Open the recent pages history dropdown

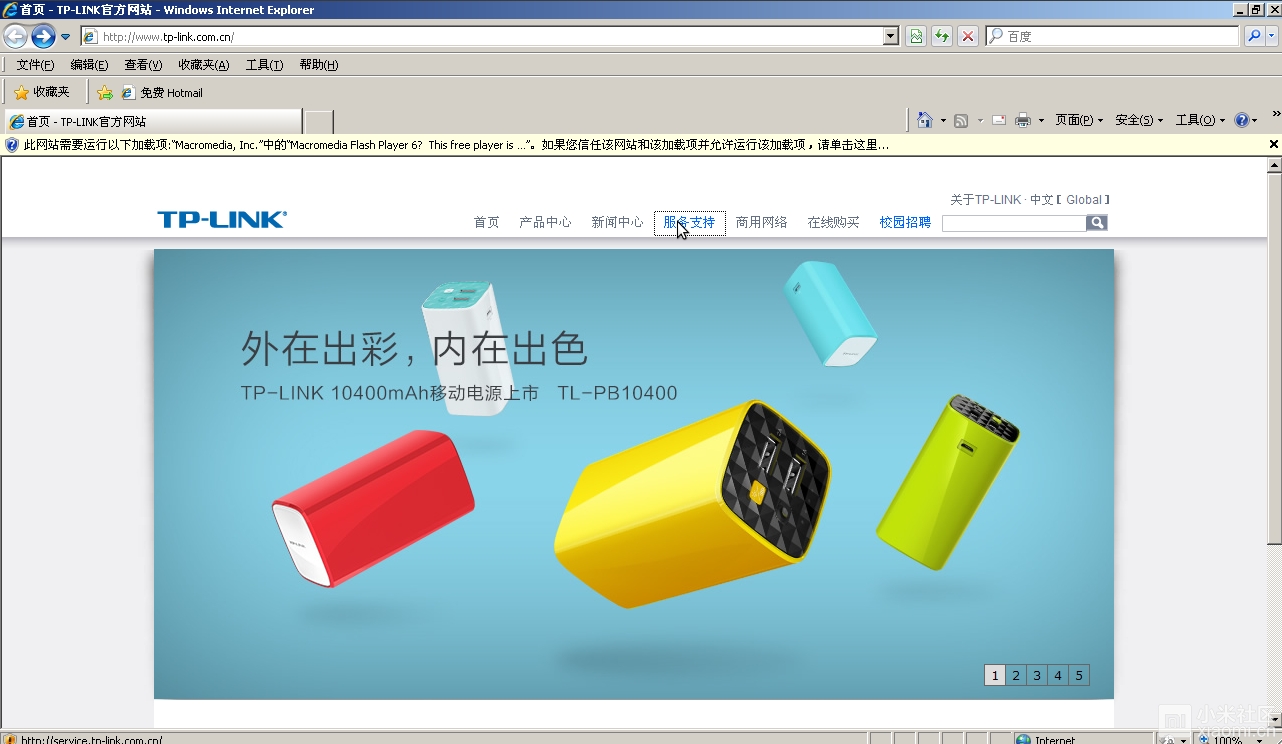click(x=66, y=37)
